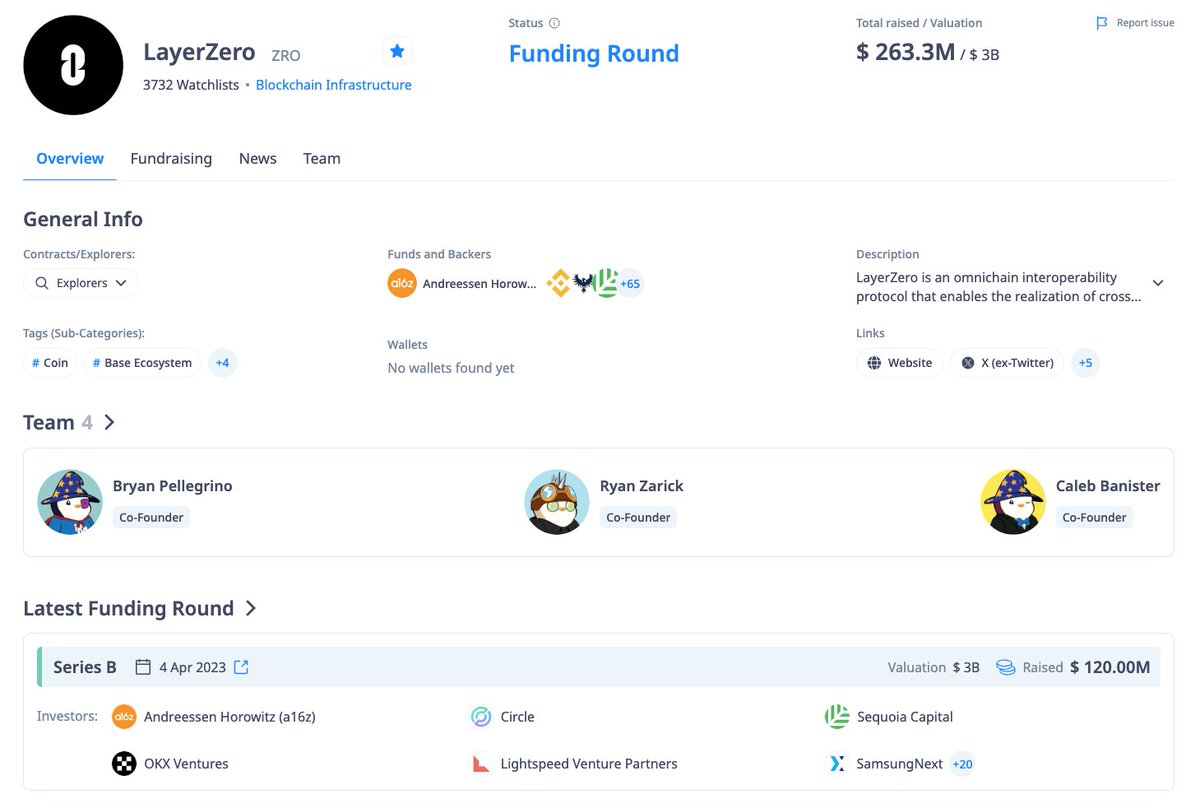Click Ryan Zarick's avatar
Image resolution: width=1200 pixels, height=808 pixels.
[x=557, y=502]
